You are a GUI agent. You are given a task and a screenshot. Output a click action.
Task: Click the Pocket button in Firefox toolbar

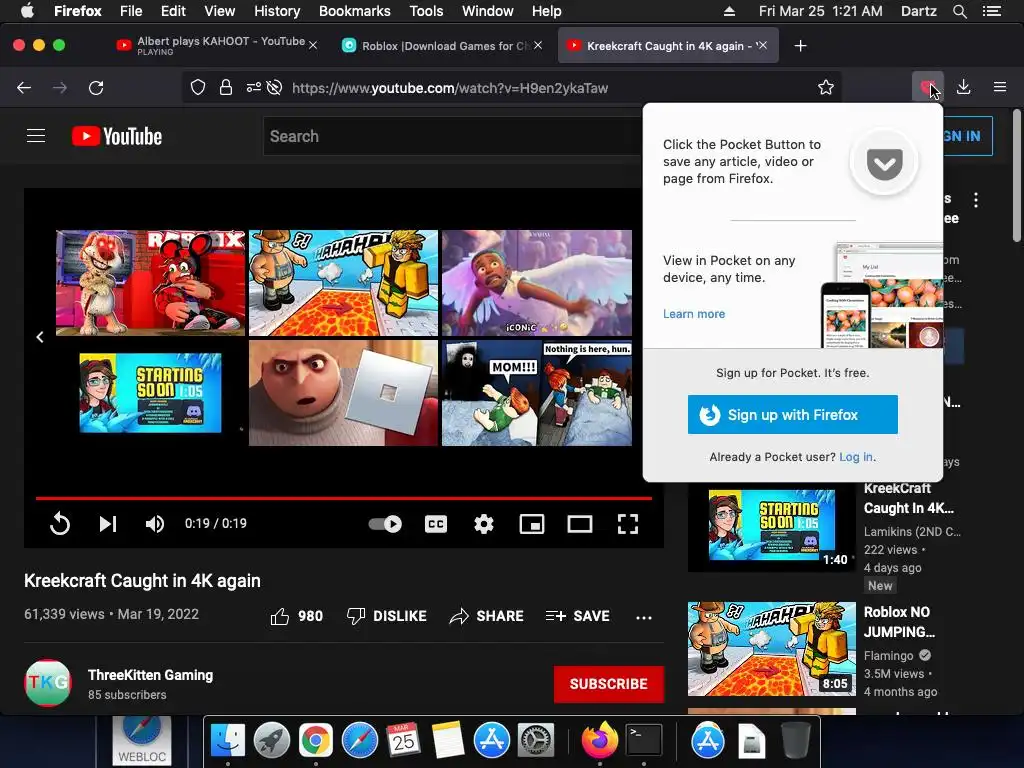927,88
